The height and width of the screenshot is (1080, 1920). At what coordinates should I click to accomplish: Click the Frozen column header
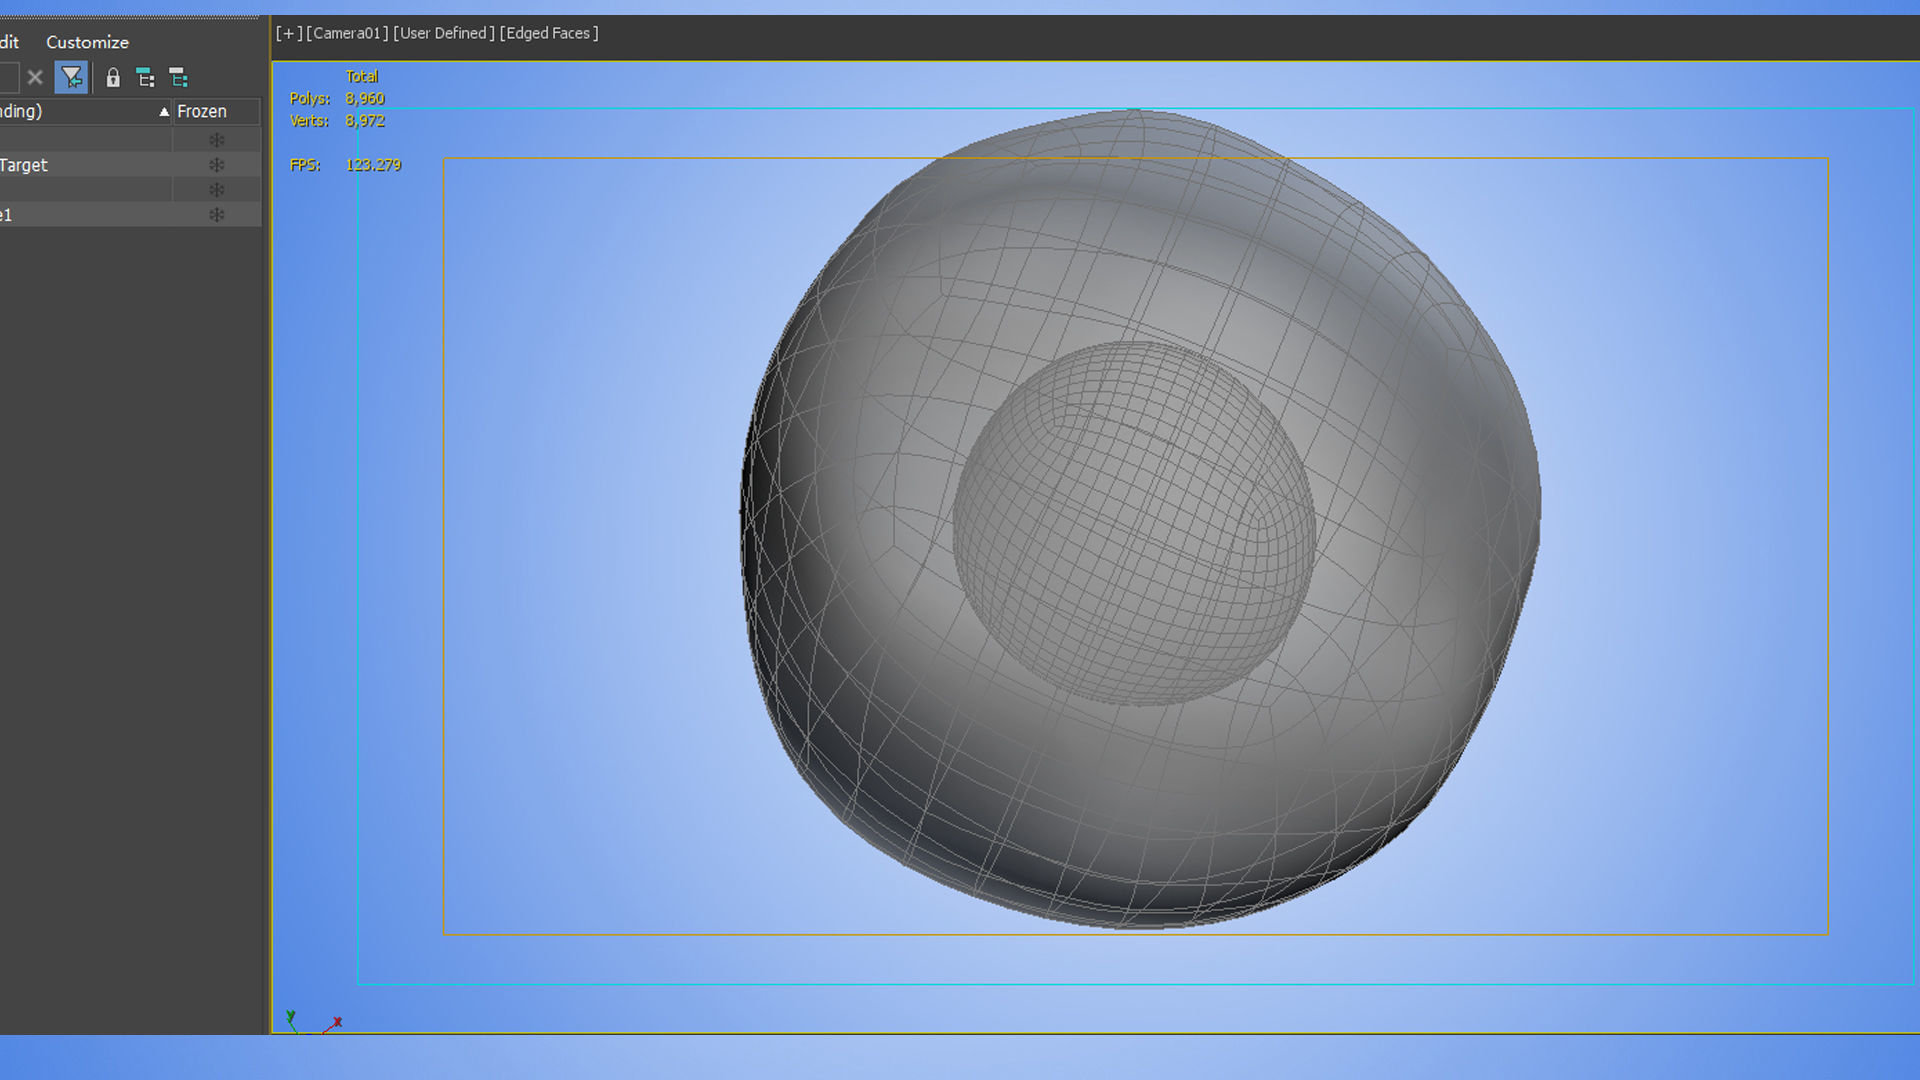click(x=202, y=112)
